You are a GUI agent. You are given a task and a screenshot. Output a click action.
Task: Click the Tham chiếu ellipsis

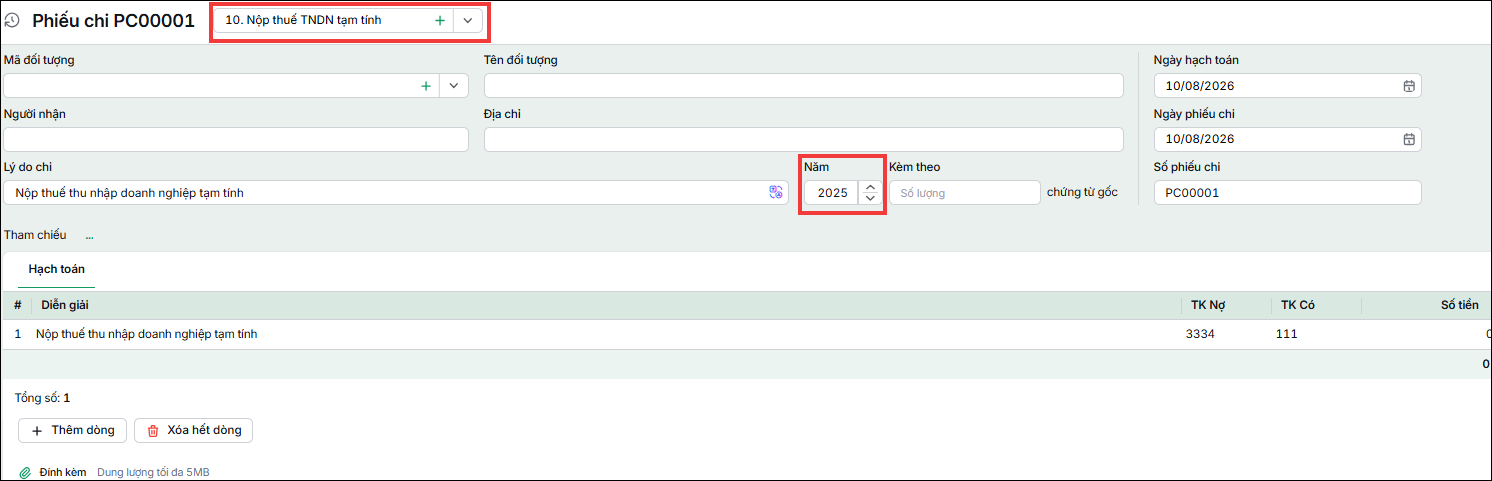point(89,236)
